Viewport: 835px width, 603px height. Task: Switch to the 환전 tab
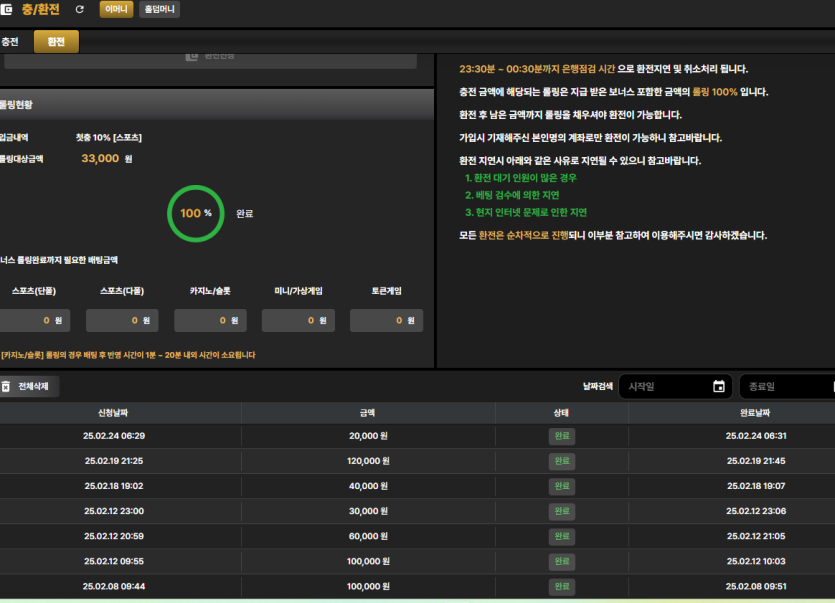[56, 42]
